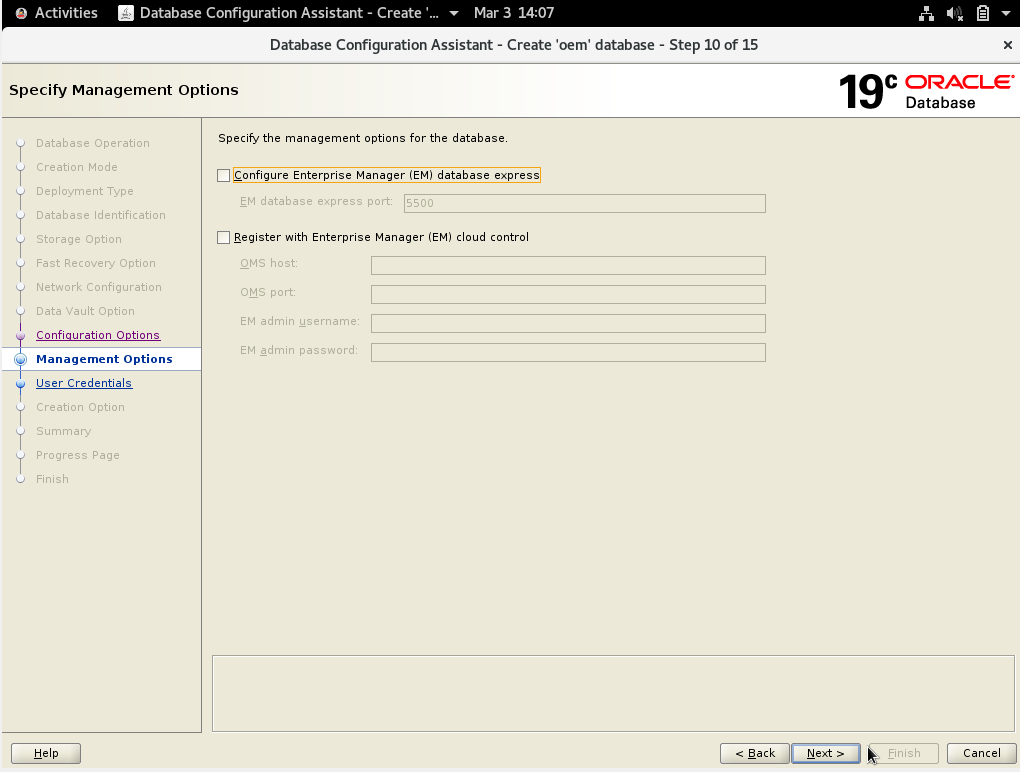Click the Data Vault Option step label
The image size is (1020, 772).
85,312
